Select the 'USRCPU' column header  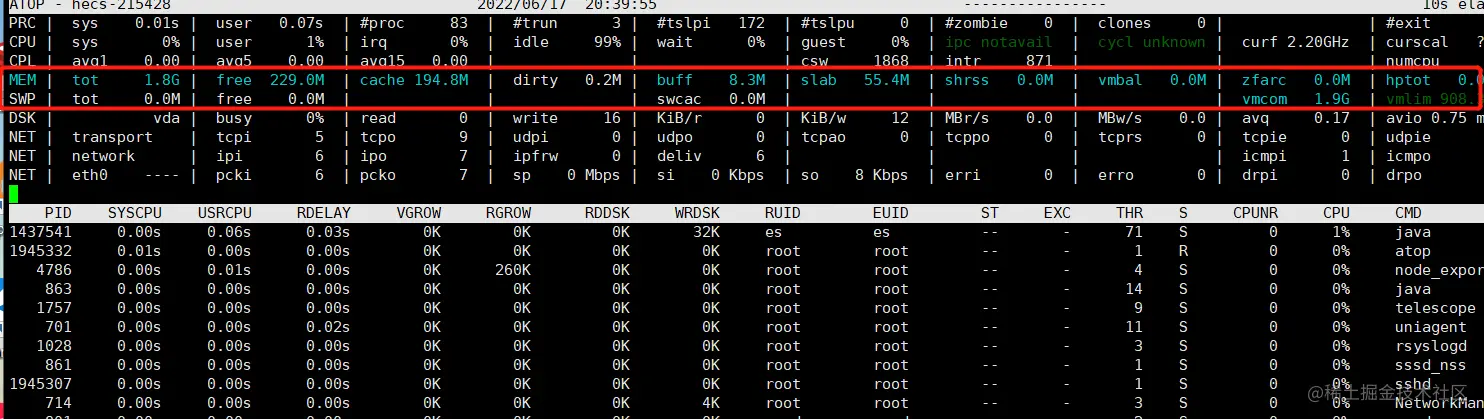pyautogui.click(x=224, y=213)
